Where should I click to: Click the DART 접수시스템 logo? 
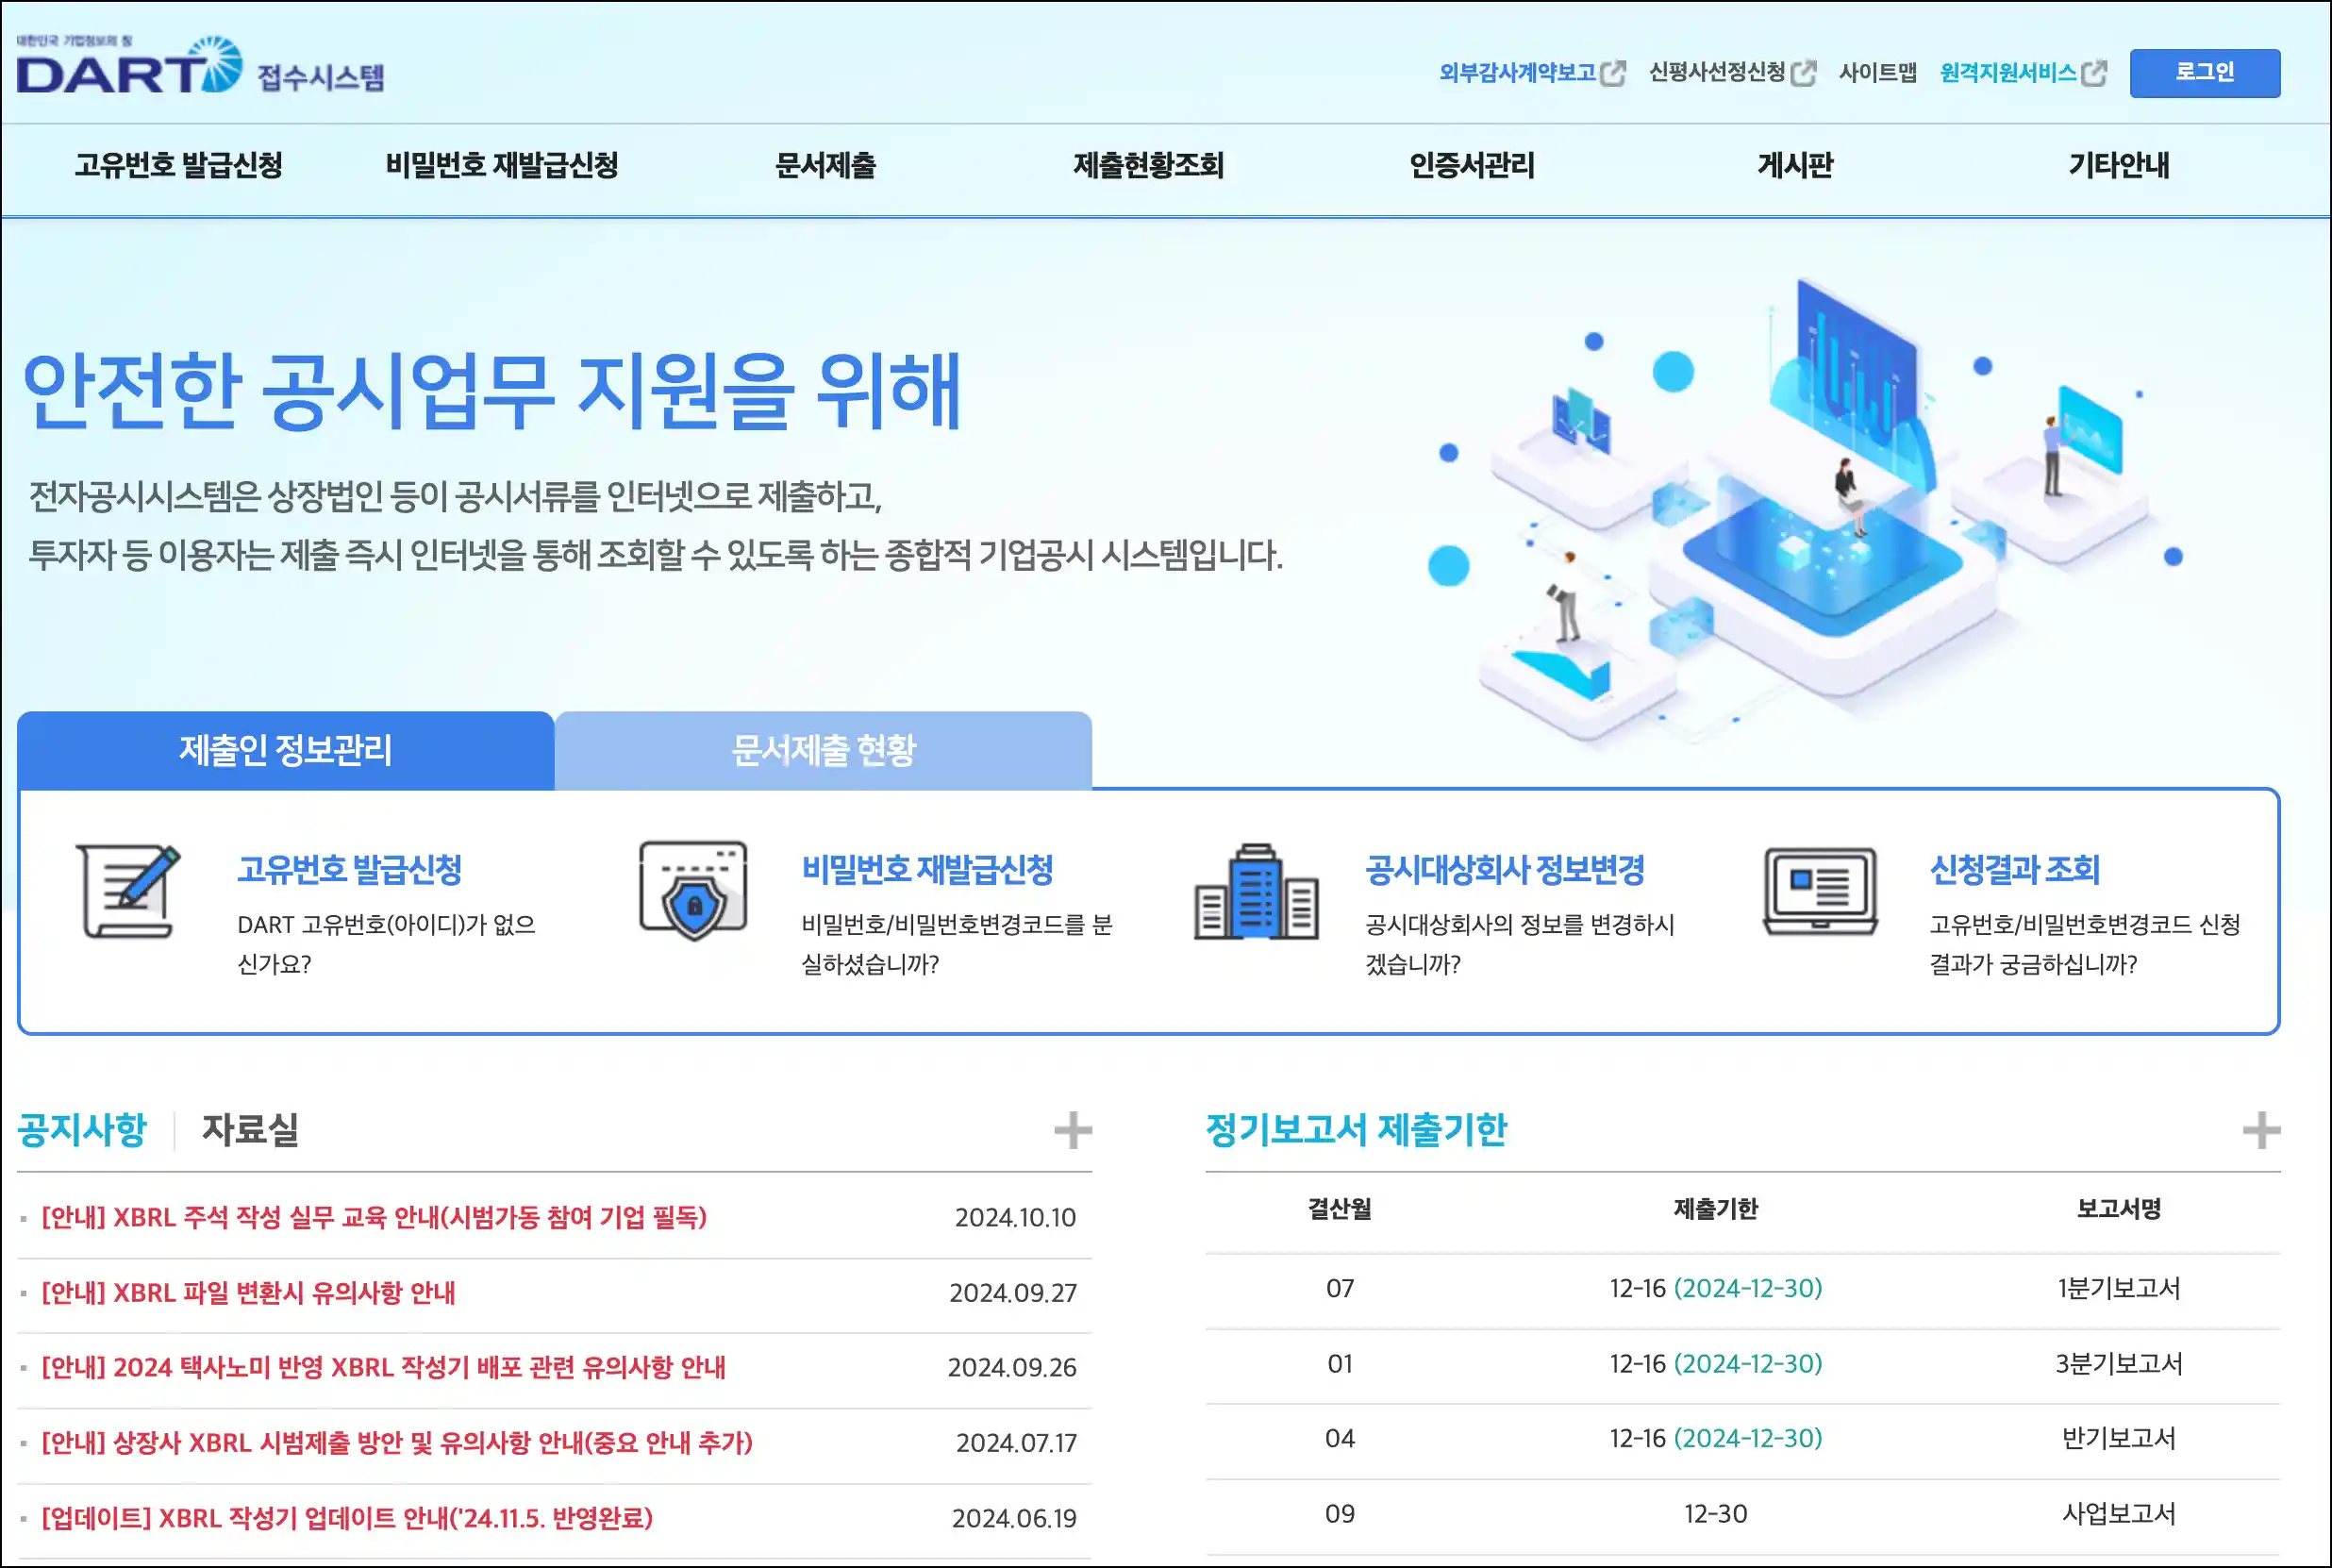click(x=200, y=66)
